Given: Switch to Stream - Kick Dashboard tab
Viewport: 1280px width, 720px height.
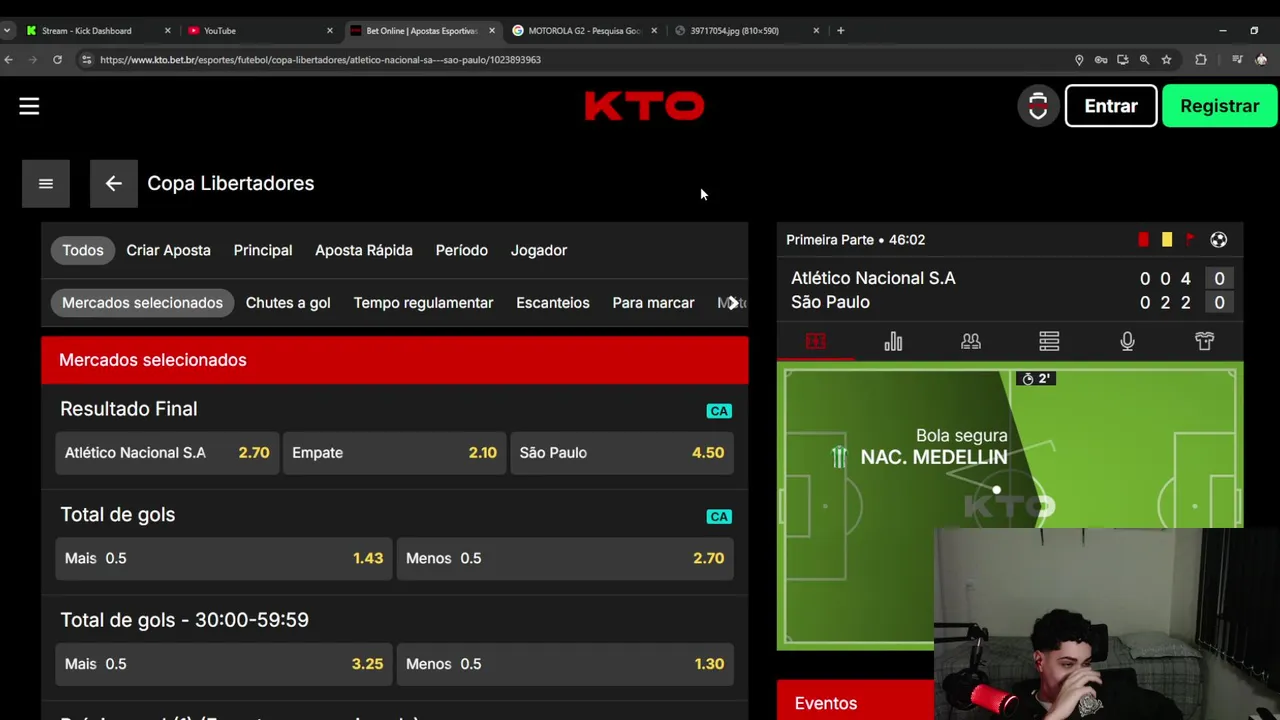Looking at the screenshot, I should (x=95, y=31).
